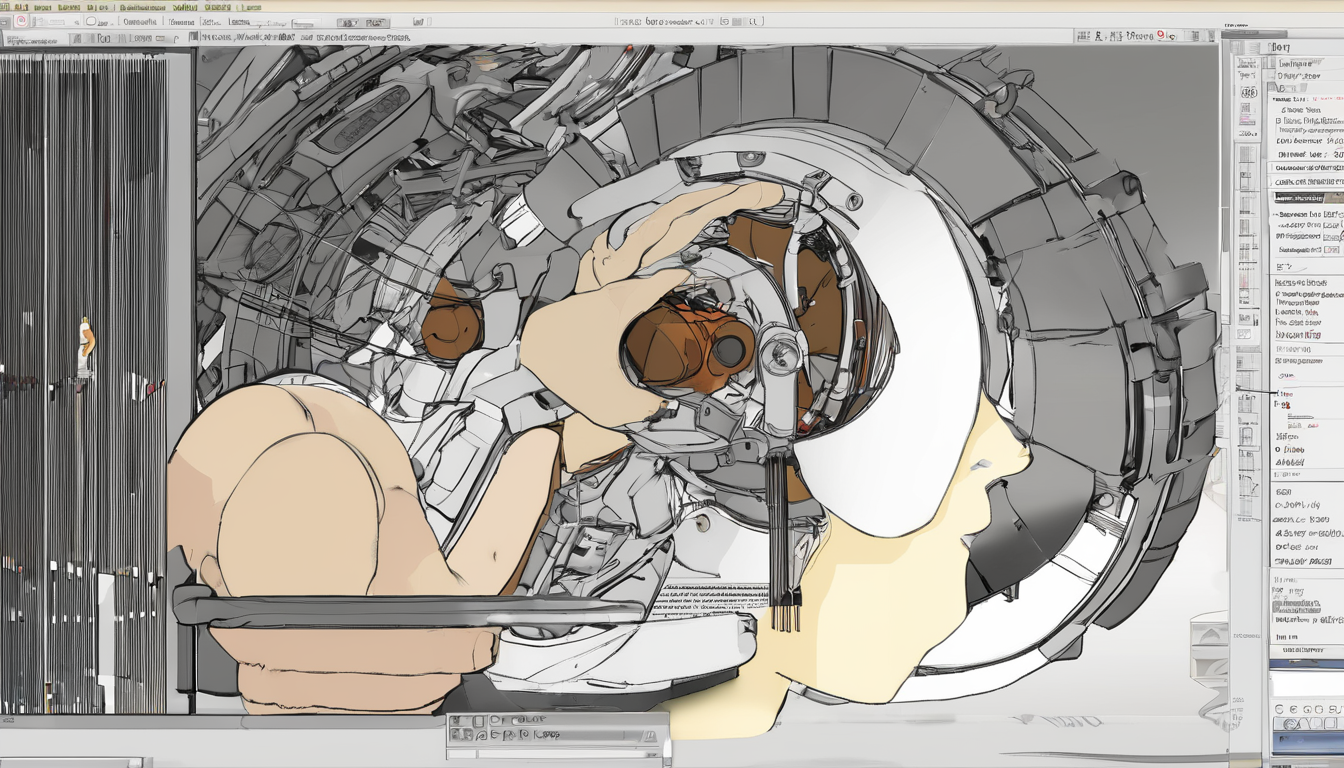Select the round circle tool icon in the second toolbar row

click(93, 21)
